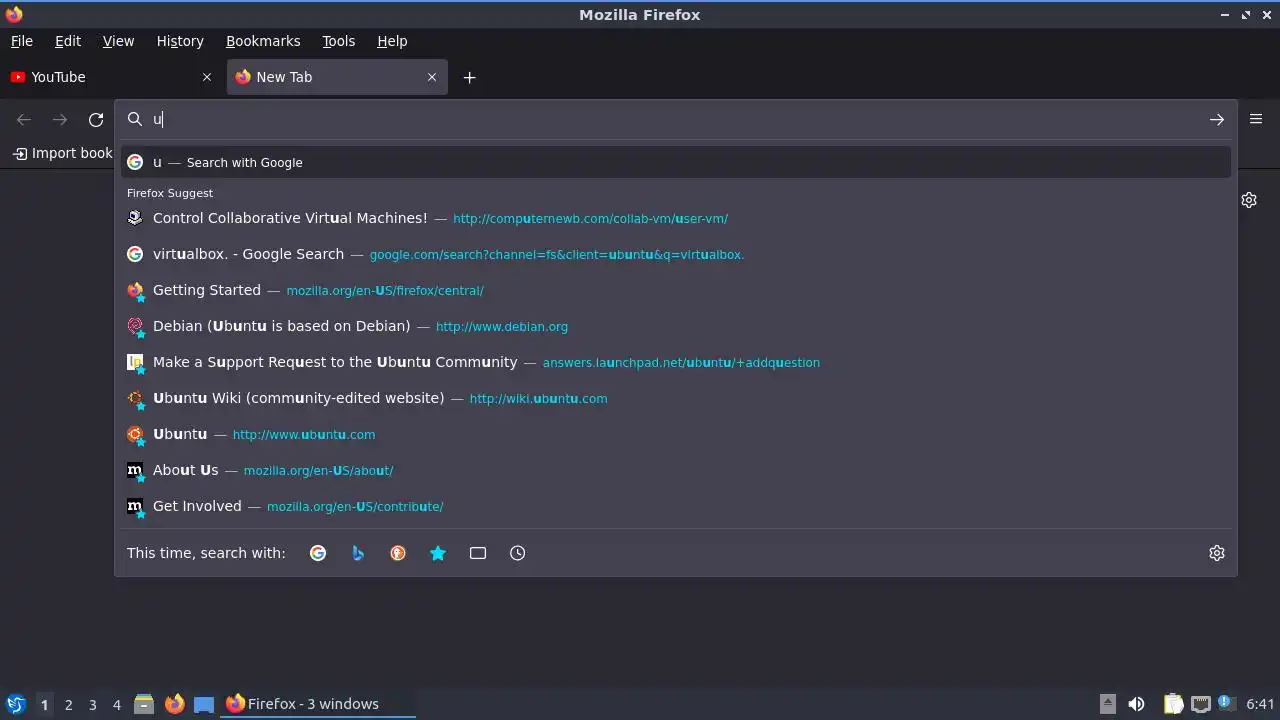Open search settings gear in dropdown

click(1217, 553)
